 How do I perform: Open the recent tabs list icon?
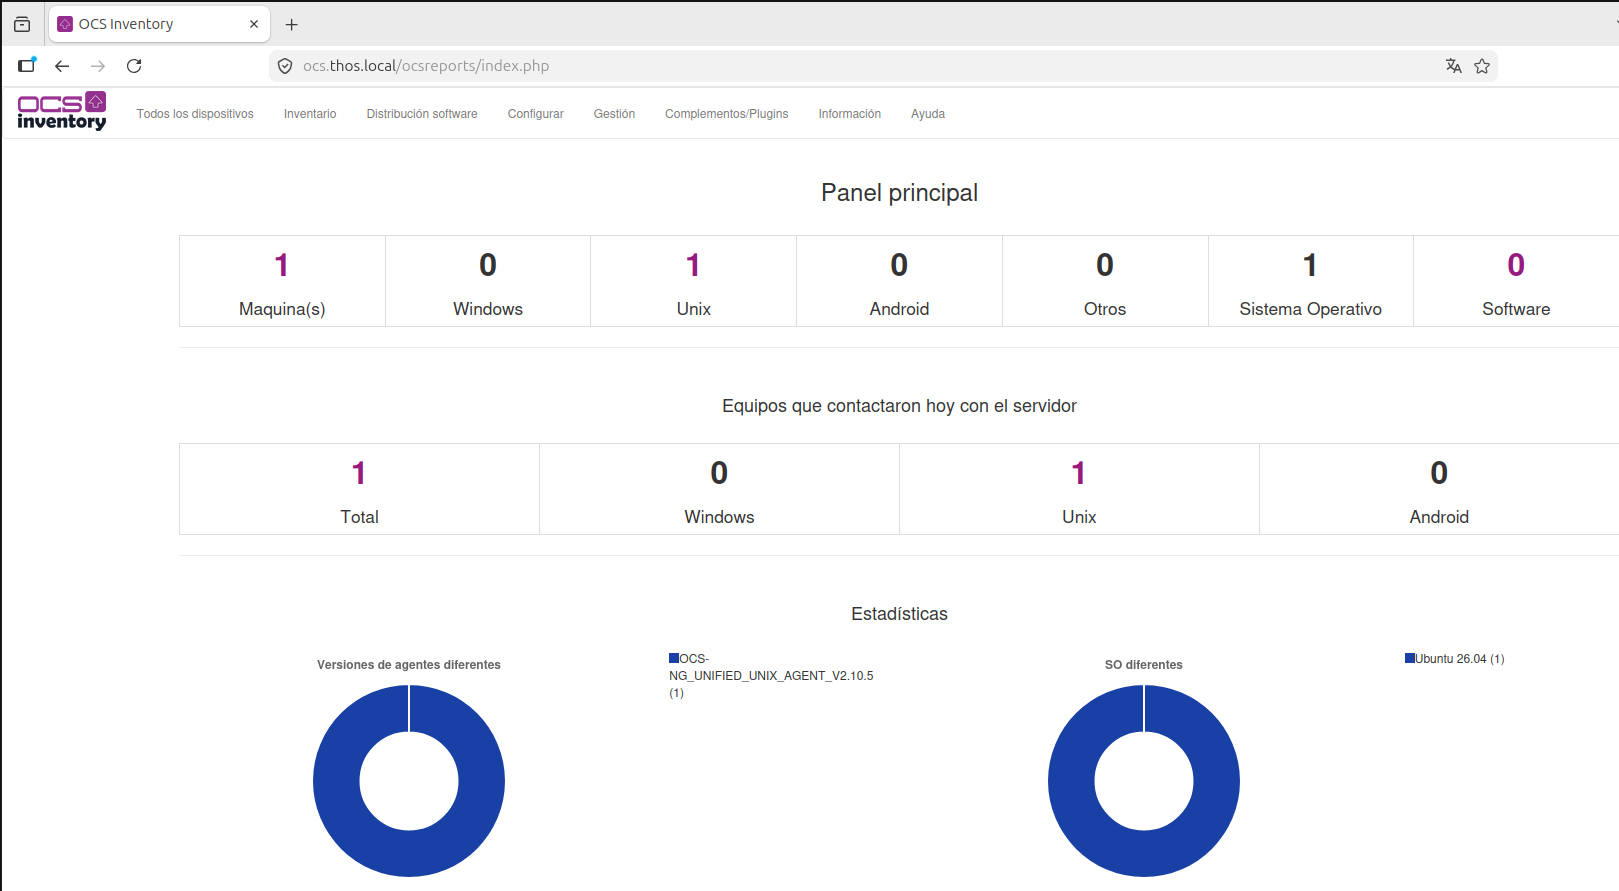point(22,24)
